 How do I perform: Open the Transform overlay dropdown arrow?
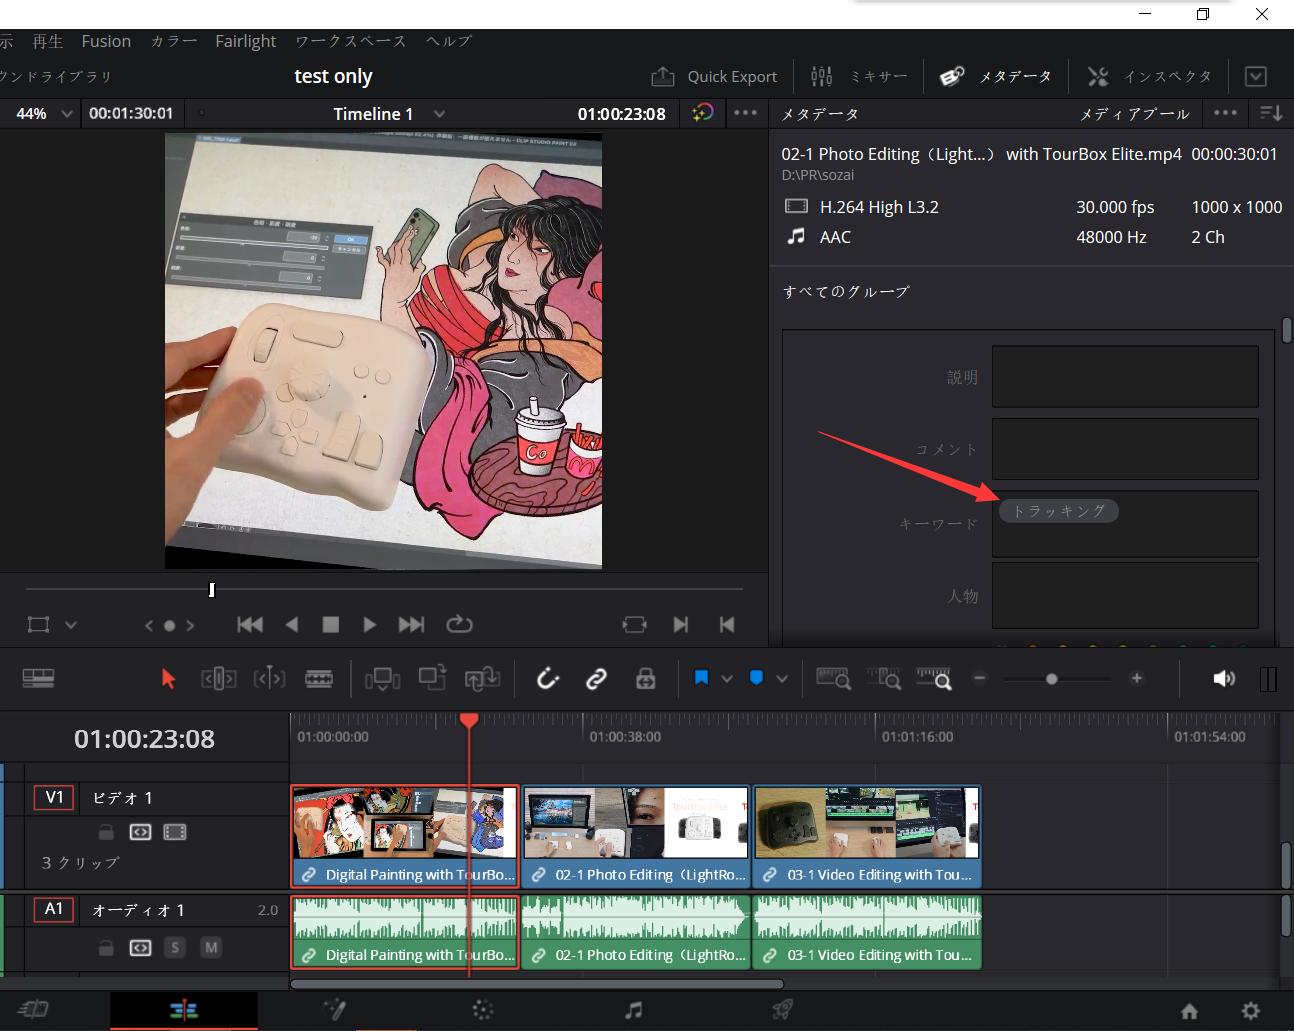(x=70, y=625)
